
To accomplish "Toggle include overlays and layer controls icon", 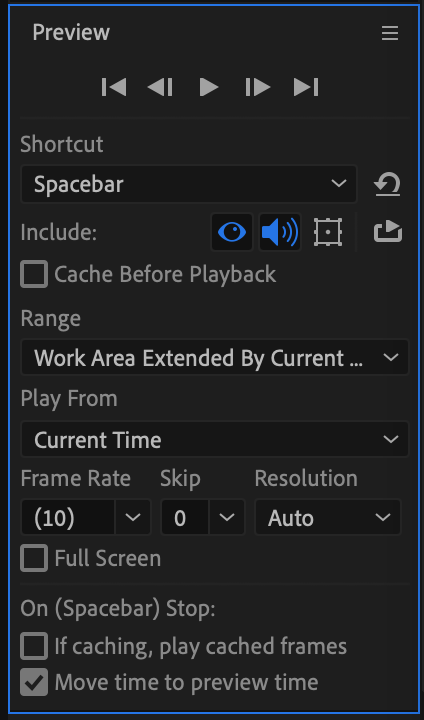I will pyautogui.click(x=328, y=232).
